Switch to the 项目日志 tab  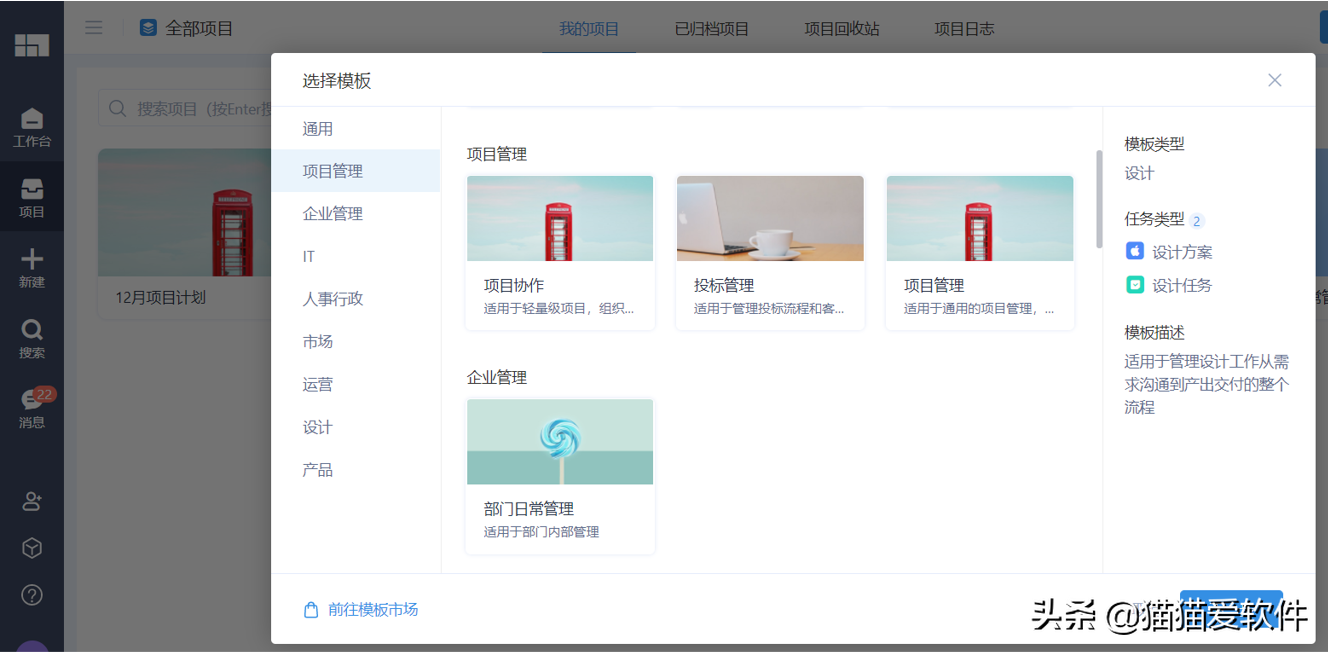[964, 29]
